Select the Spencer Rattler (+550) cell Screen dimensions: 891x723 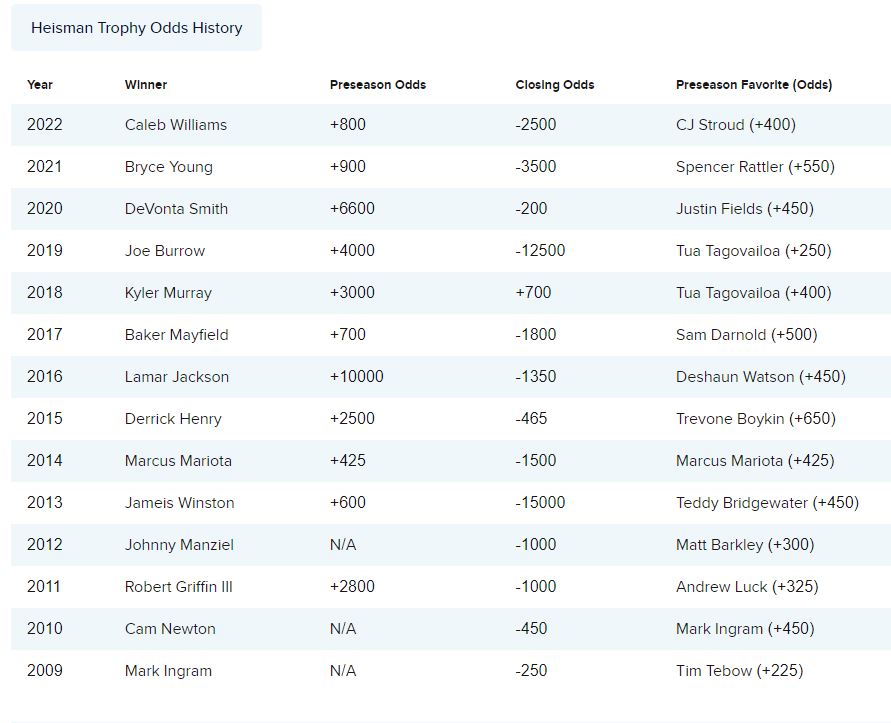click(x=755, y=167)
